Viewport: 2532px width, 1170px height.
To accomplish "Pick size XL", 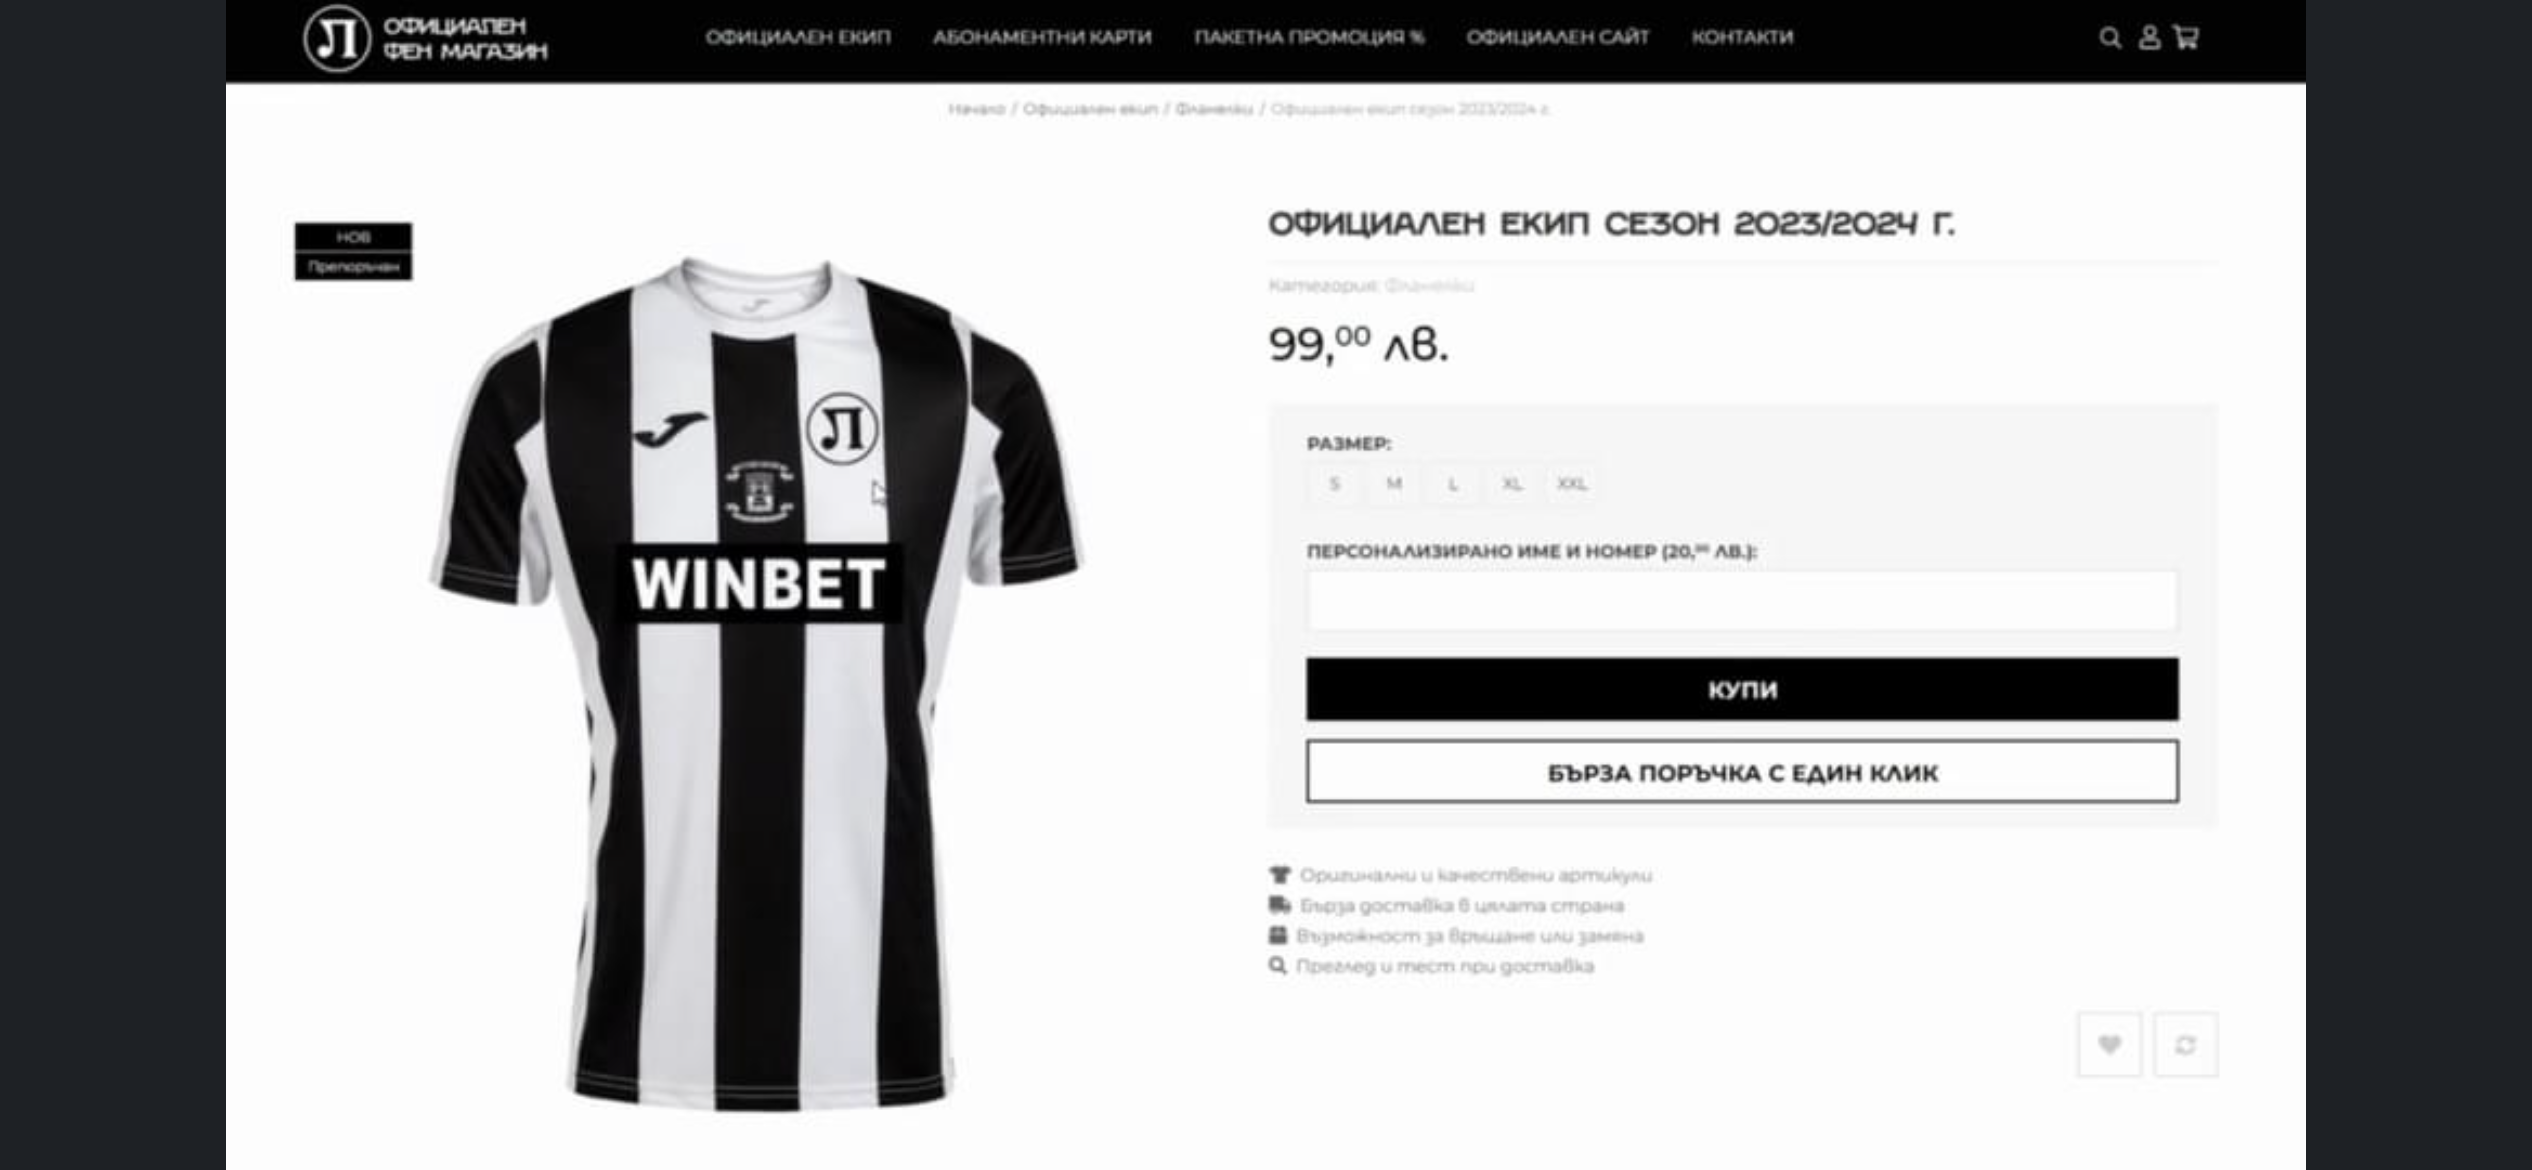I will point(1512,484).
